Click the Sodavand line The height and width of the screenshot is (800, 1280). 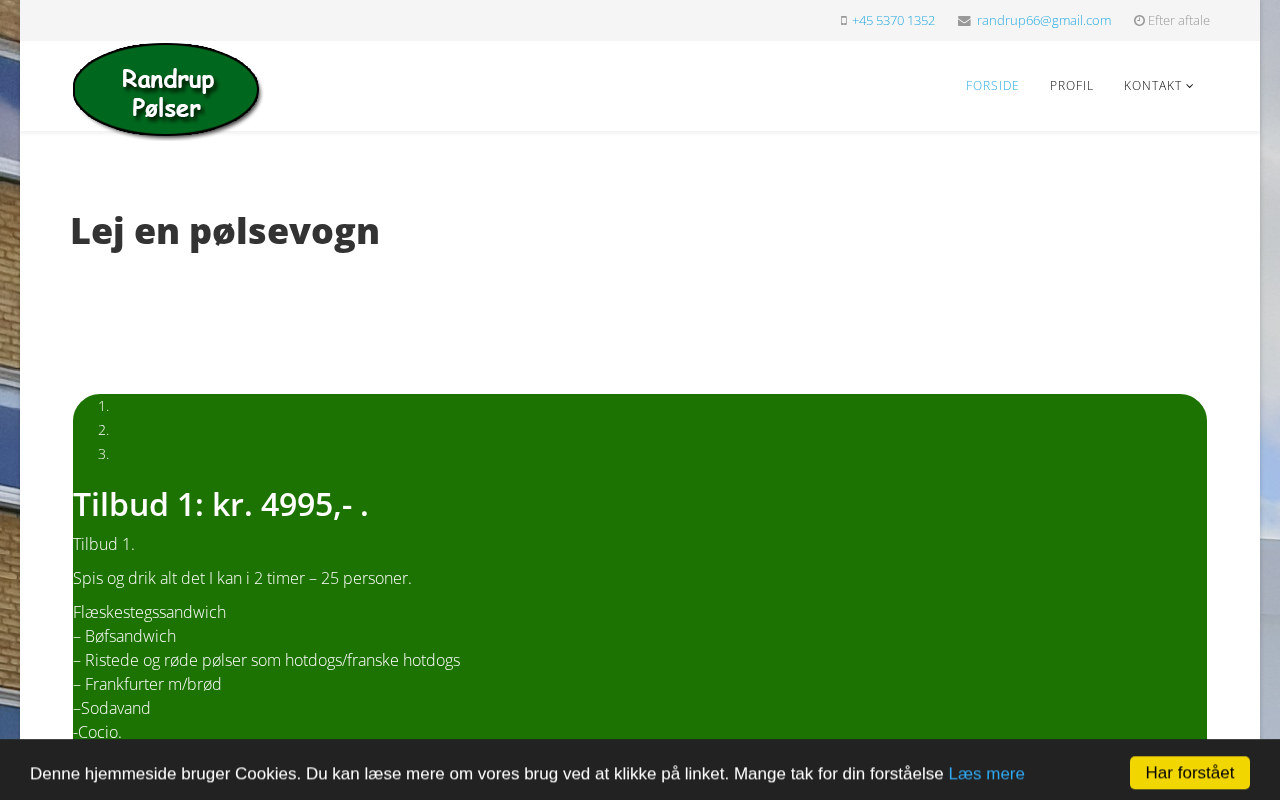112,708
